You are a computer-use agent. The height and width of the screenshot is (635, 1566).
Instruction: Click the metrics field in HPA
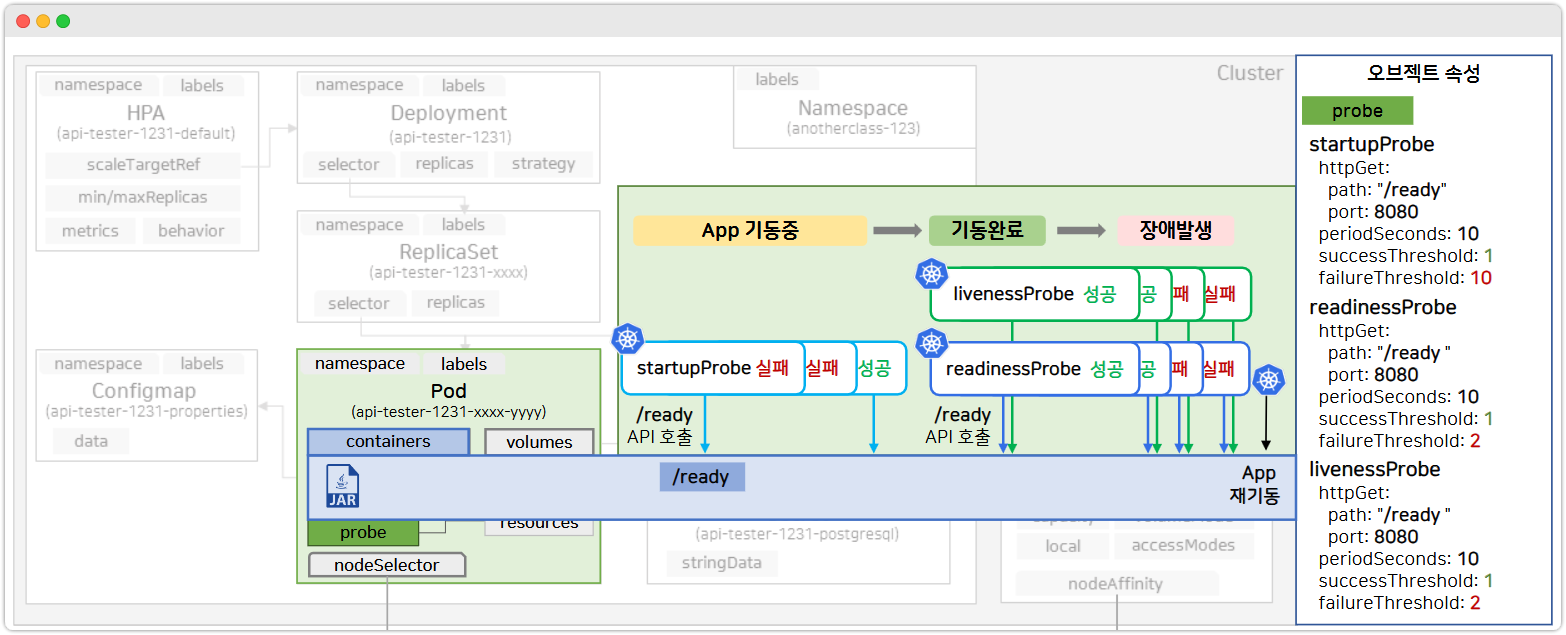tap(90, 231)
